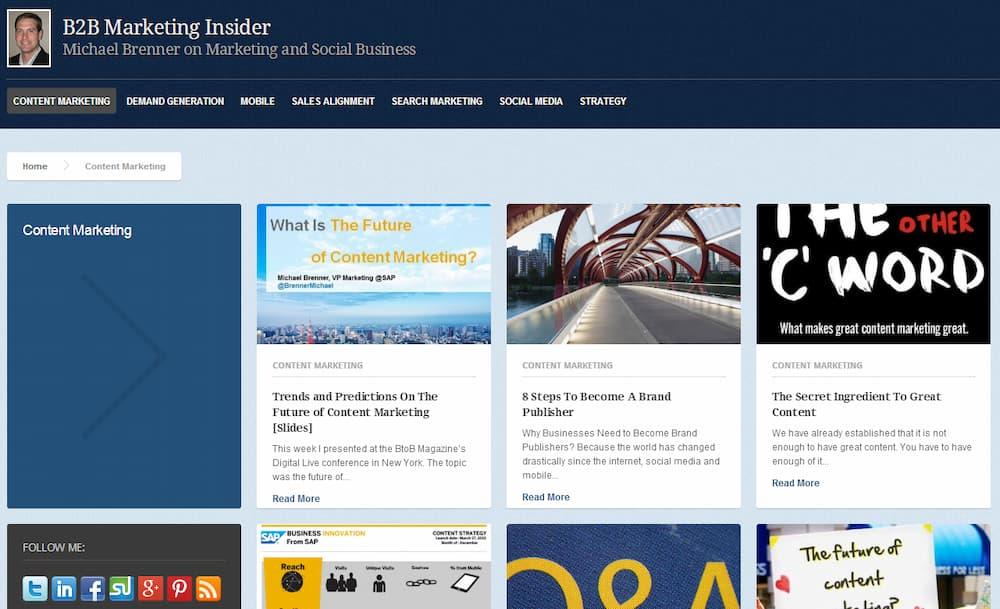This screenshot has width=1000, height=609.
Task: Click the bridge photo thumbnail
Action: pos(623,273)
